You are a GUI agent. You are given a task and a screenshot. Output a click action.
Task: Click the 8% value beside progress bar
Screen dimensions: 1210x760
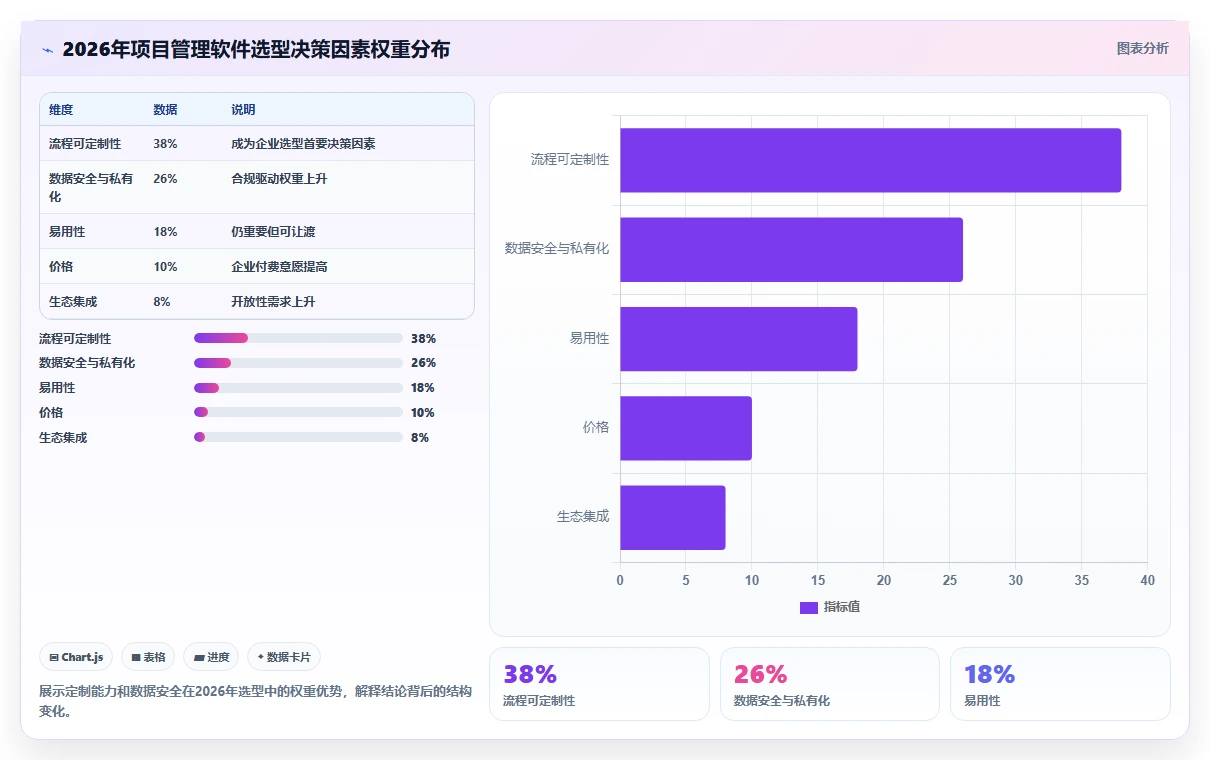coord(420,438)
